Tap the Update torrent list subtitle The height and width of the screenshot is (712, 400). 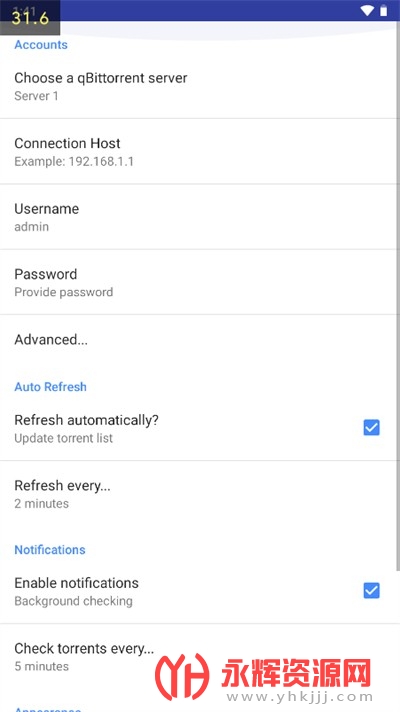(x=64, y=439)
